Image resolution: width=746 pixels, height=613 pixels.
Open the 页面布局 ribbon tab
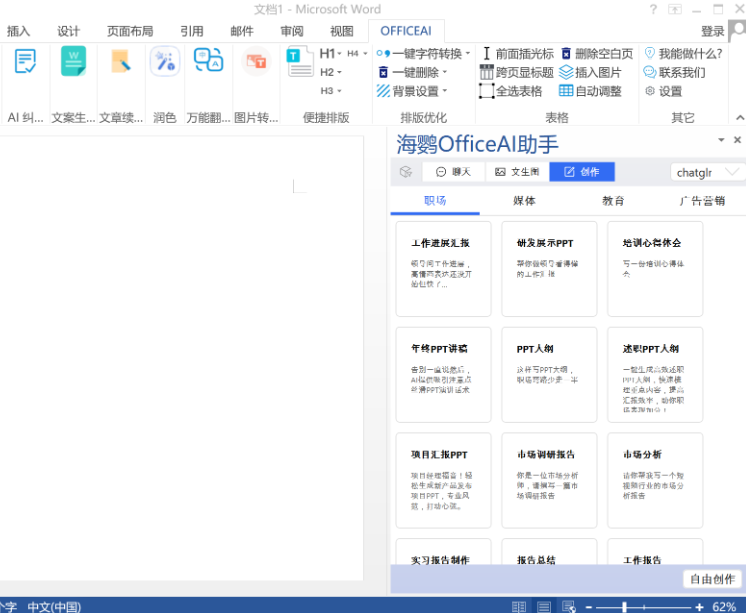point(130,31)
